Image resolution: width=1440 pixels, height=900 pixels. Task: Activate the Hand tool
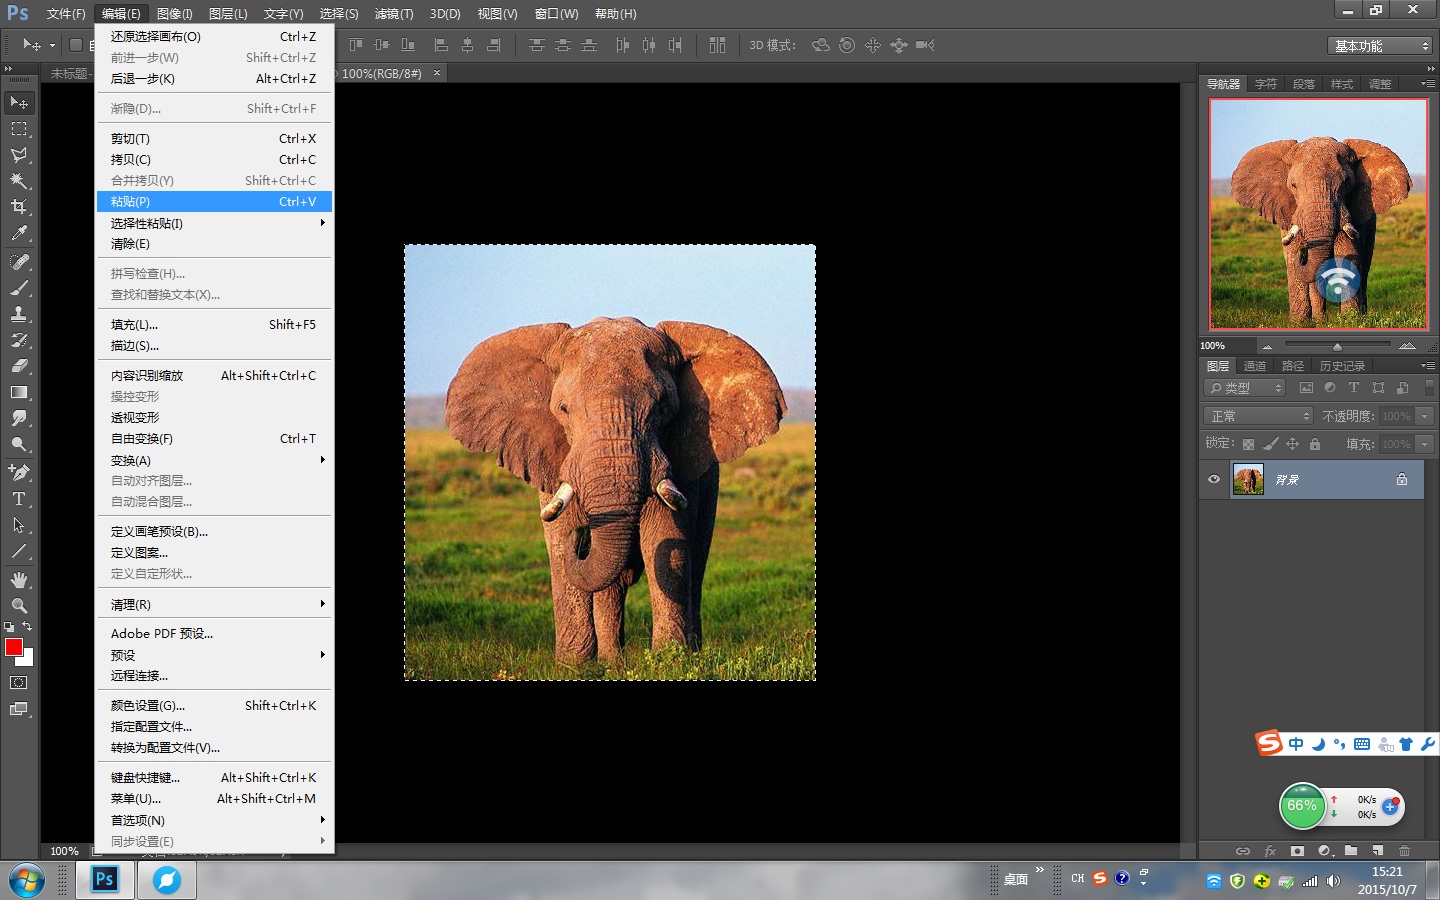coord(19,580)
